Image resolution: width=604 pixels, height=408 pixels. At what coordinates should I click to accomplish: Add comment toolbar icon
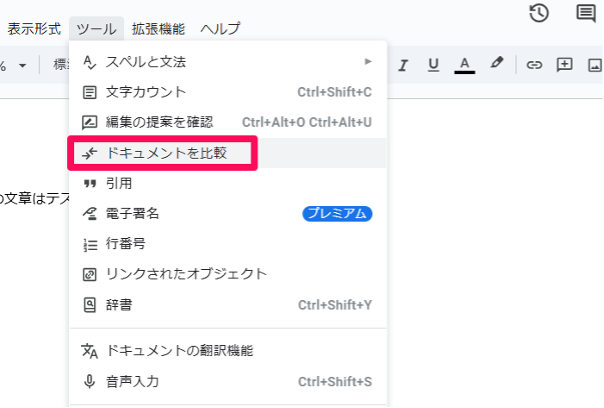(564, 64)
